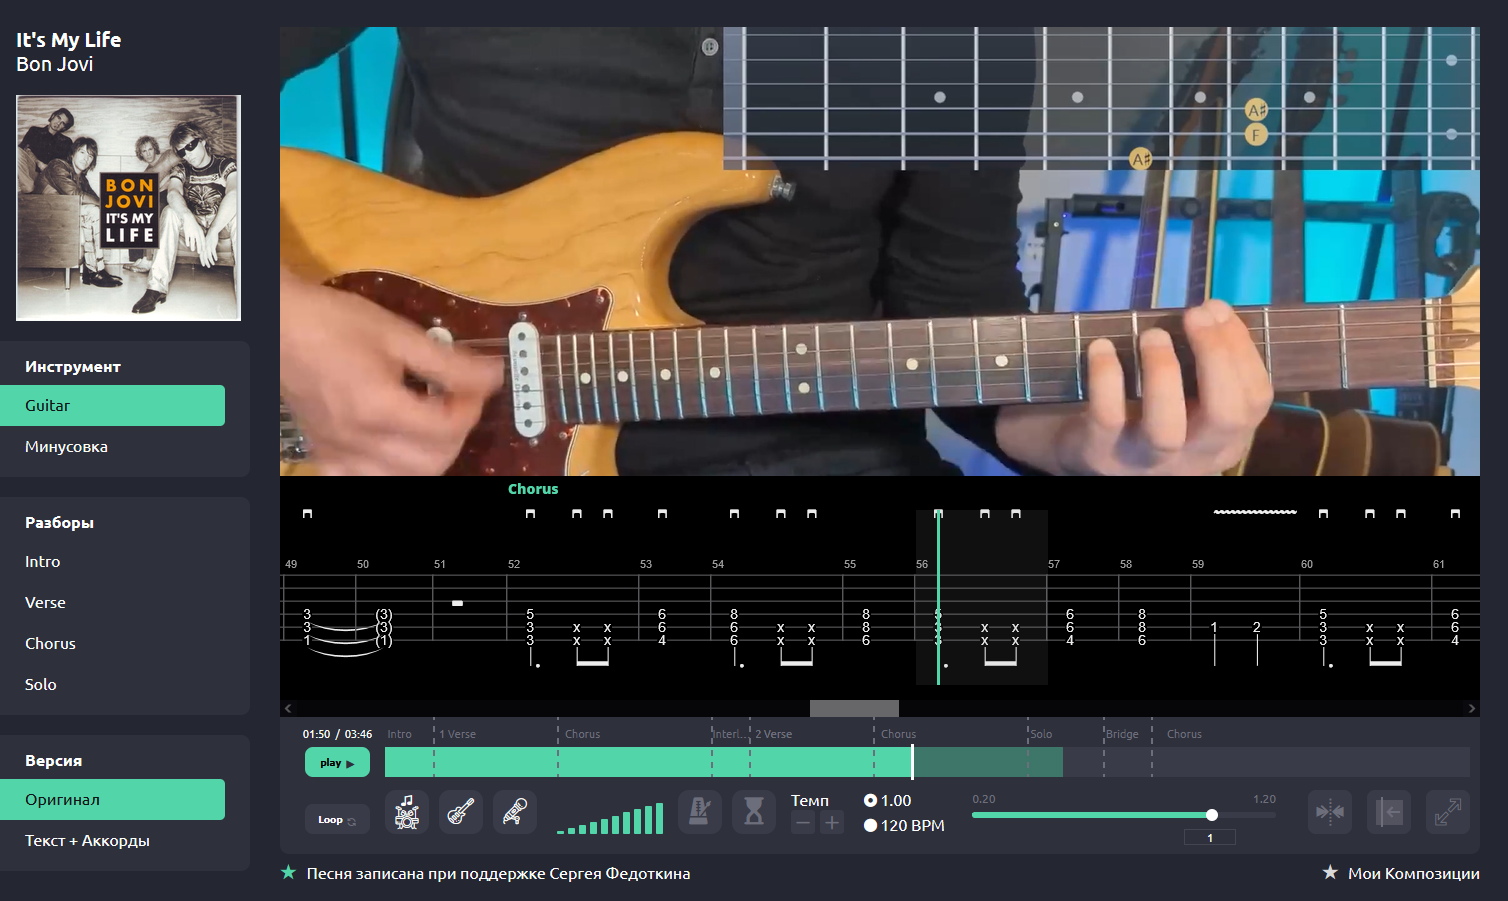Decrease tempo with the minus button
Screen dimensions: 1508x901
pos(803,823)
